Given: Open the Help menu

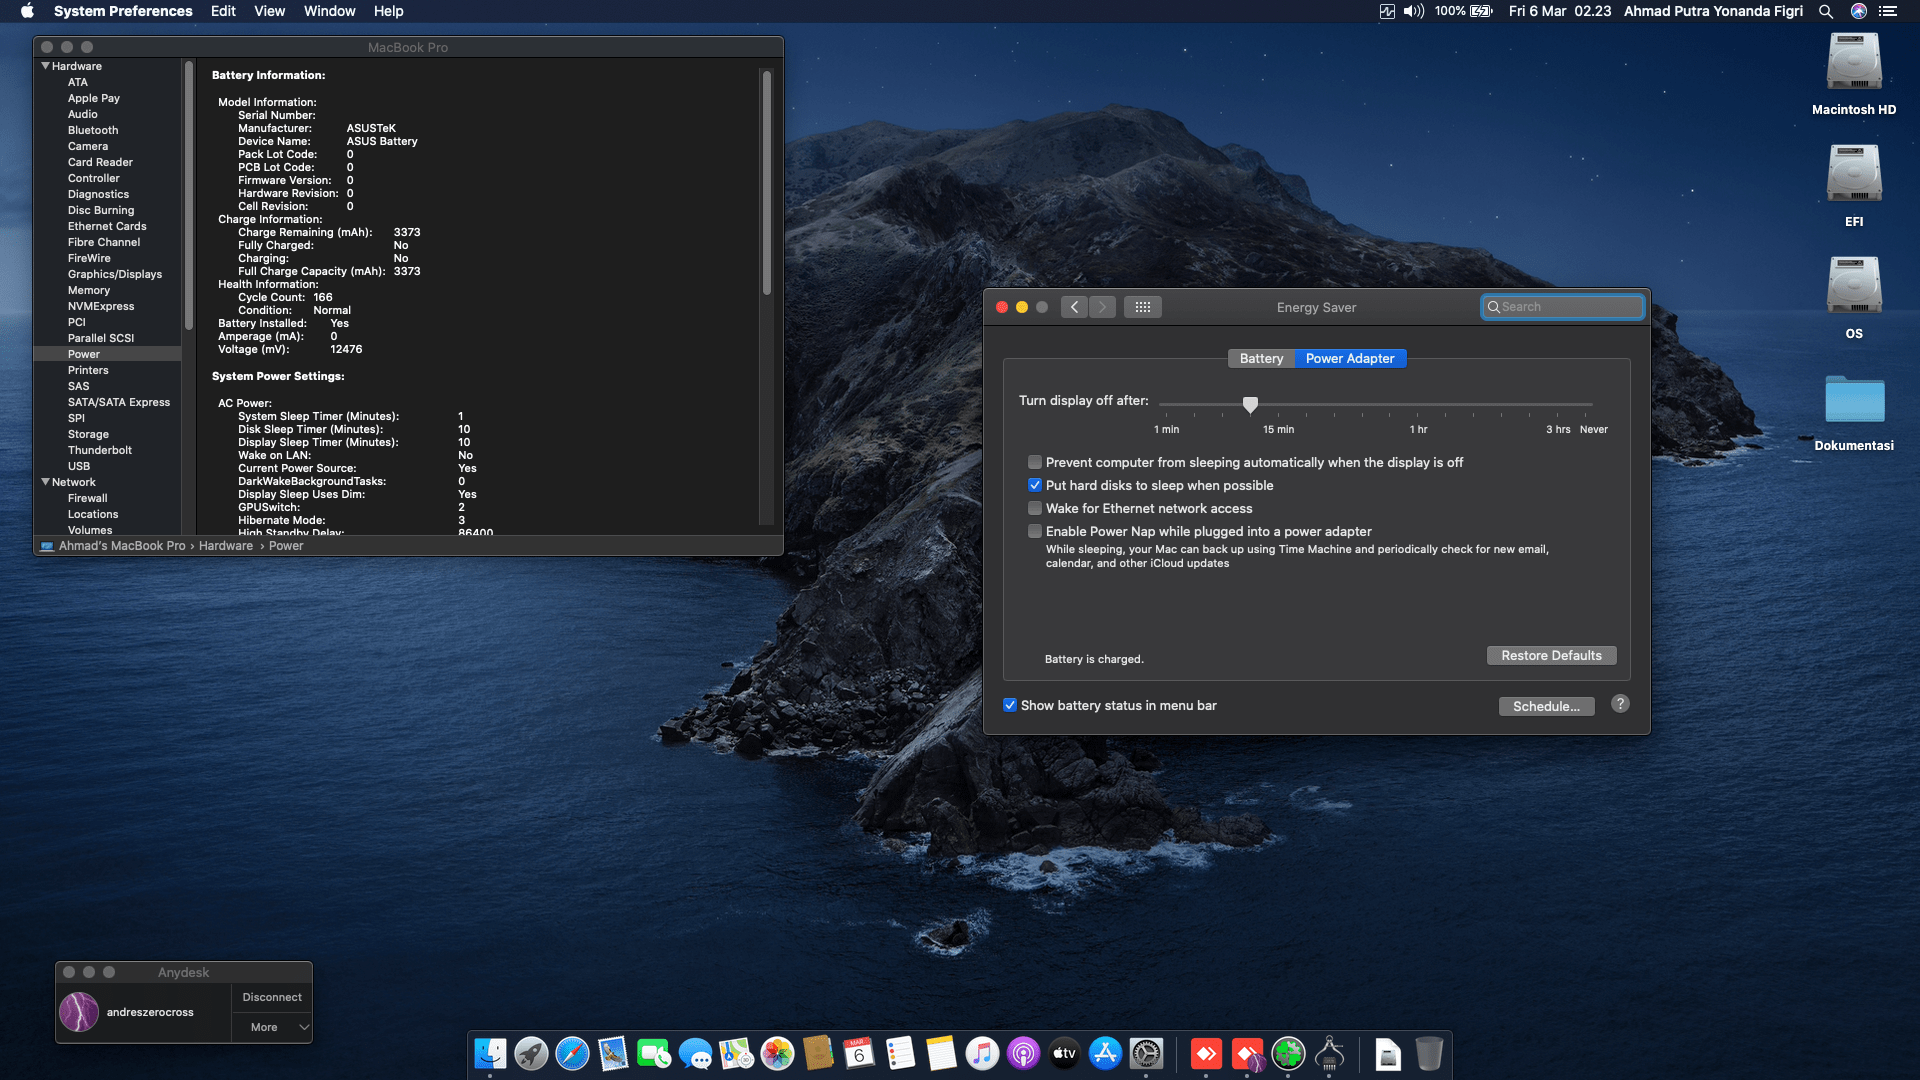Looking at the screenshot, I should click(389, 11).
